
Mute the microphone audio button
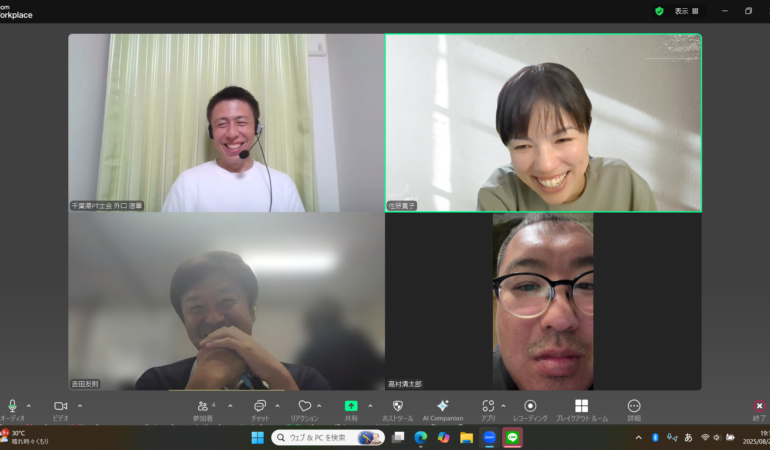pos(12,406)
